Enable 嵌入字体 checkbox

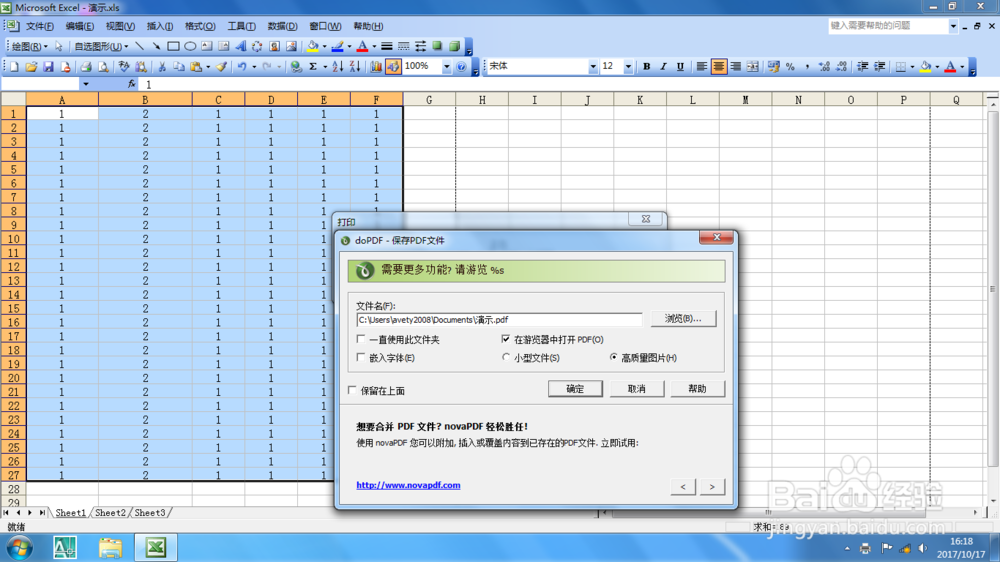coord(361,357)
